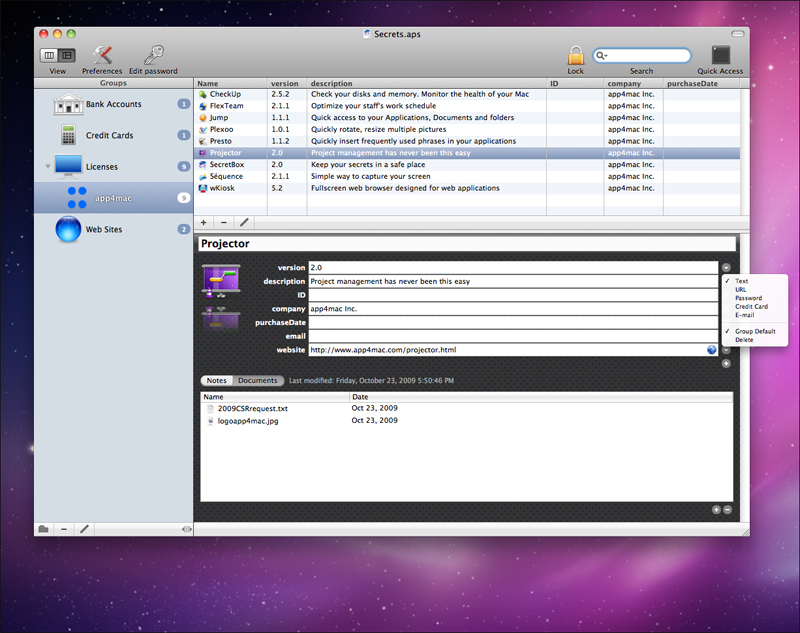Sort by purchaseDate column header
This screenshot has height=633, width=800.
click(x=702, y=83)
